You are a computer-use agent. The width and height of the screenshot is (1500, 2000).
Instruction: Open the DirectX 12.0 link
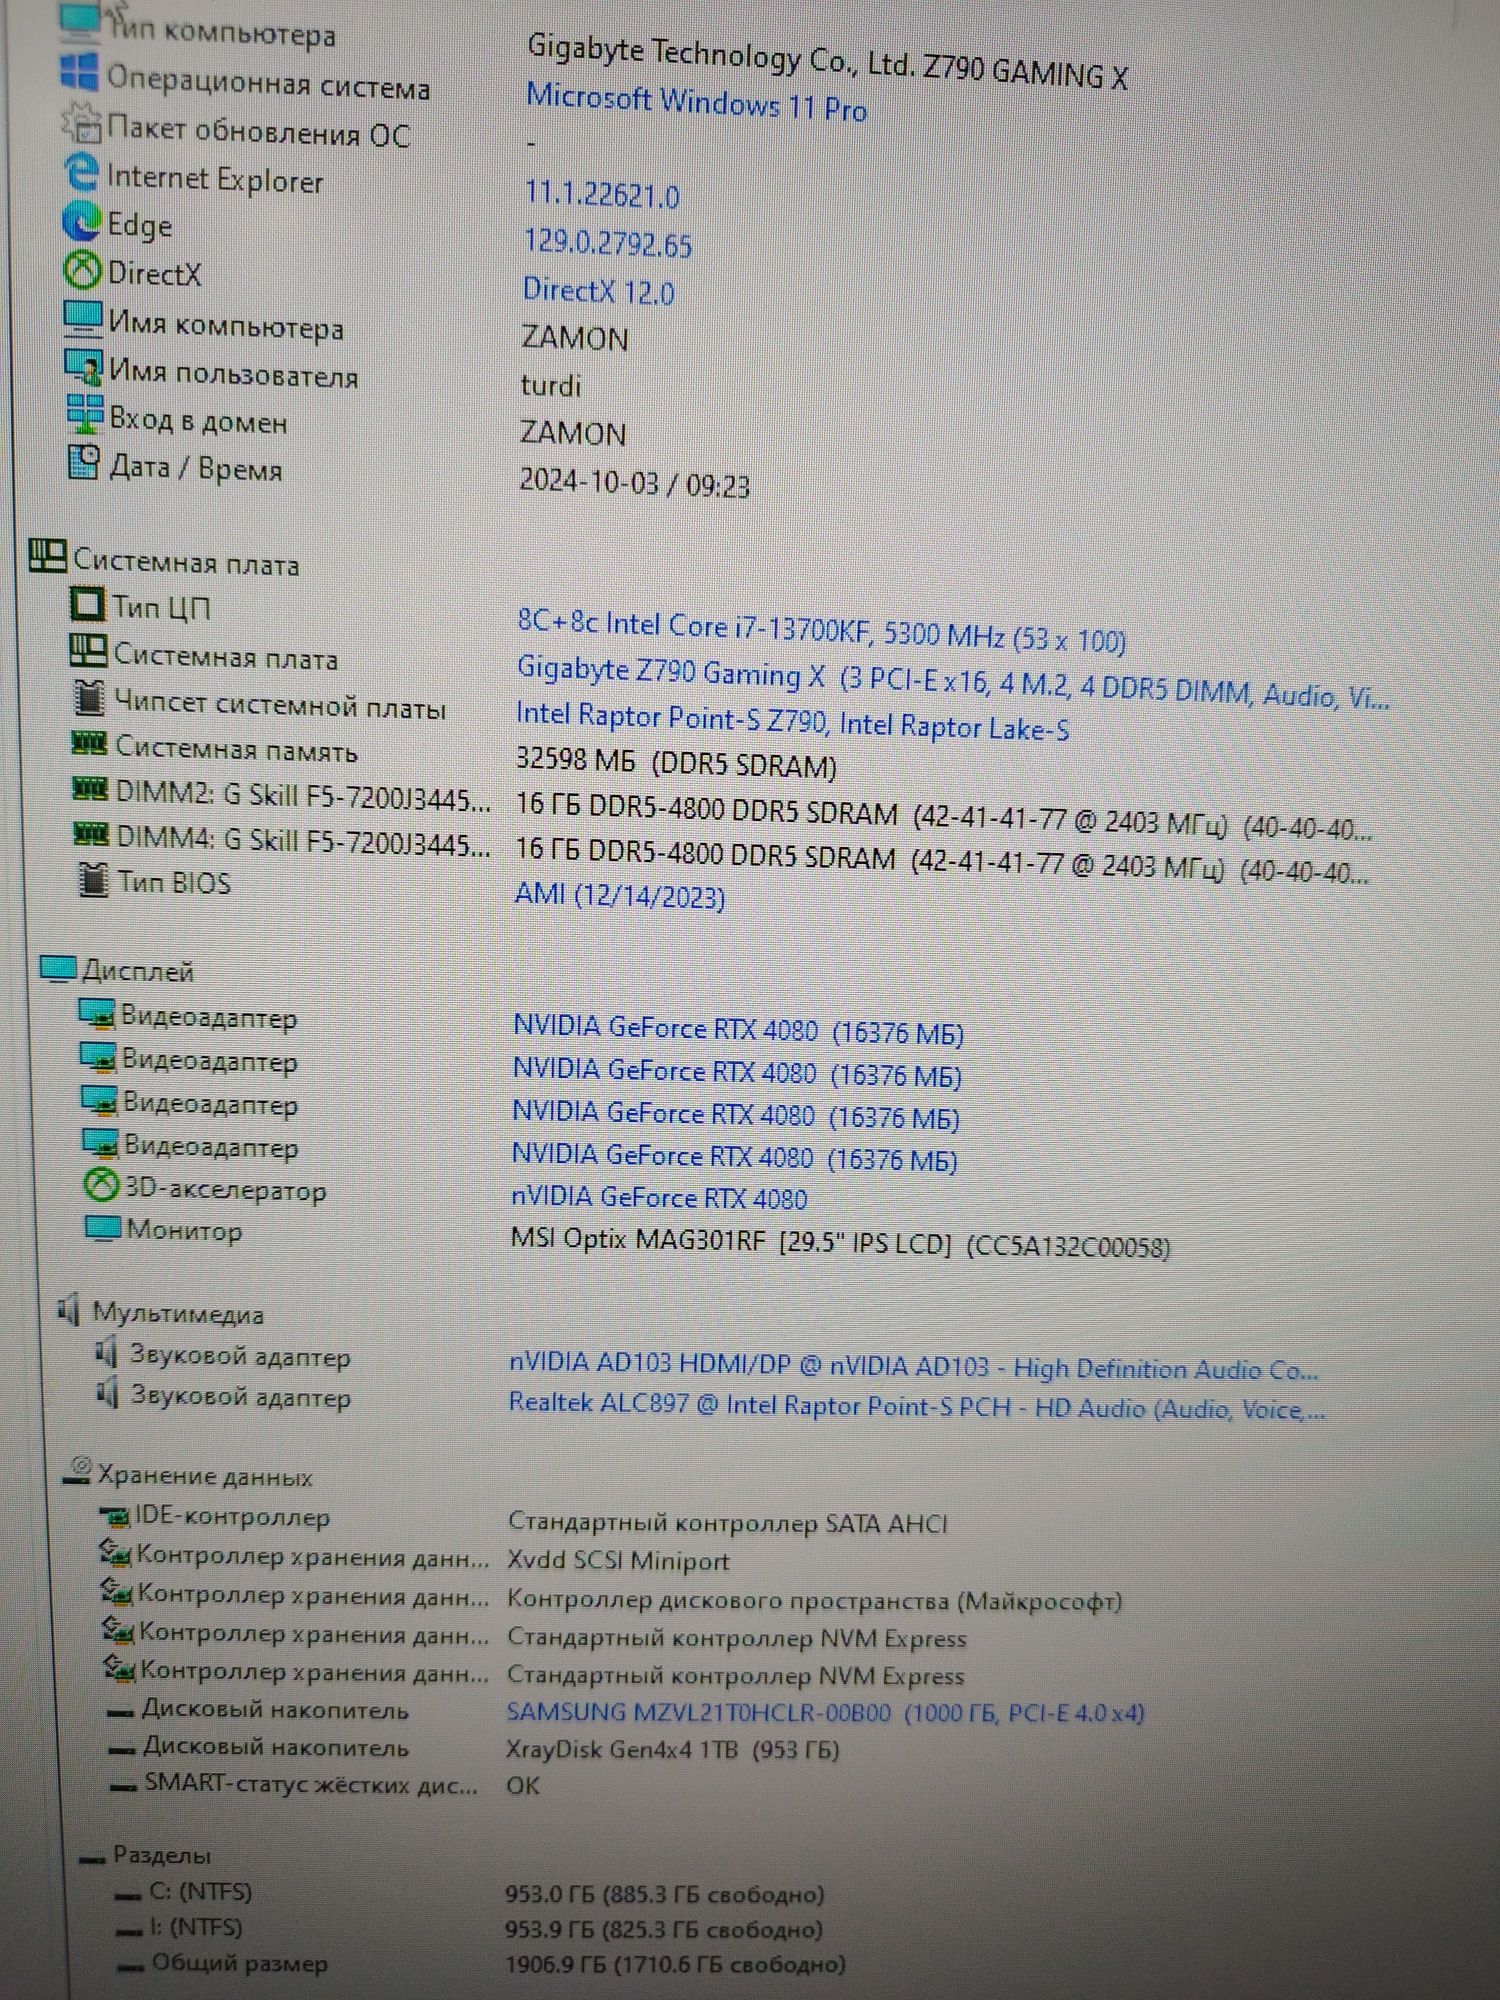coord(598,290)
